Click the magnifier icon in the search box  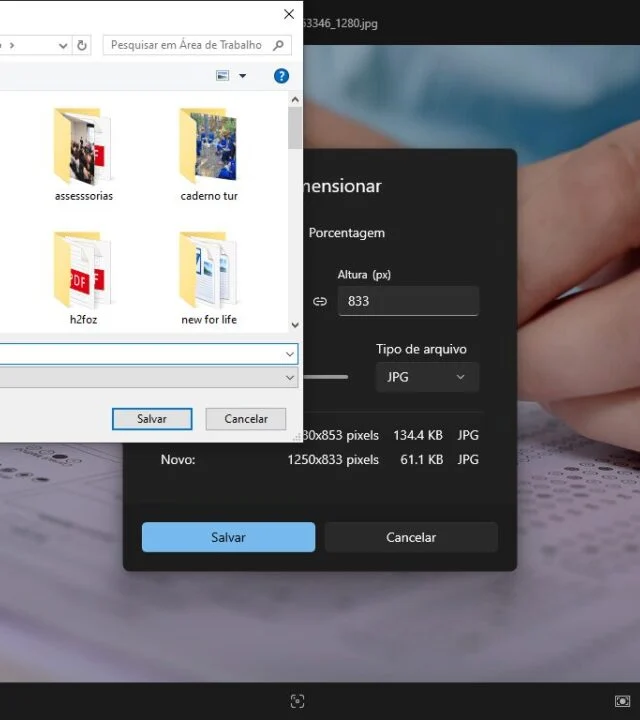pos(279,45)
